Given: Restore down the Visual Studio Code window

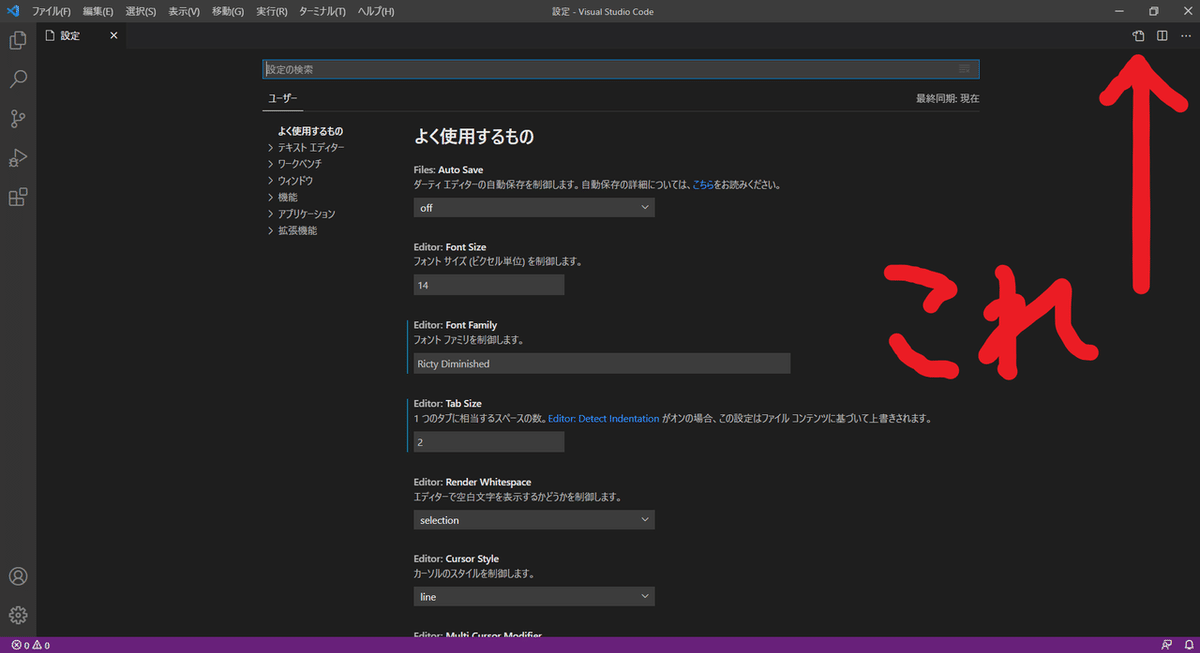Looking at the screenshot, I should pos(1153,11).
